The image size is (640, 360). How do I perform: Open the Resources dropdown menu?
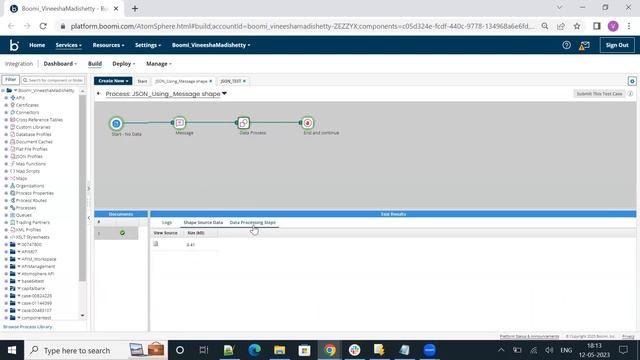108,45
